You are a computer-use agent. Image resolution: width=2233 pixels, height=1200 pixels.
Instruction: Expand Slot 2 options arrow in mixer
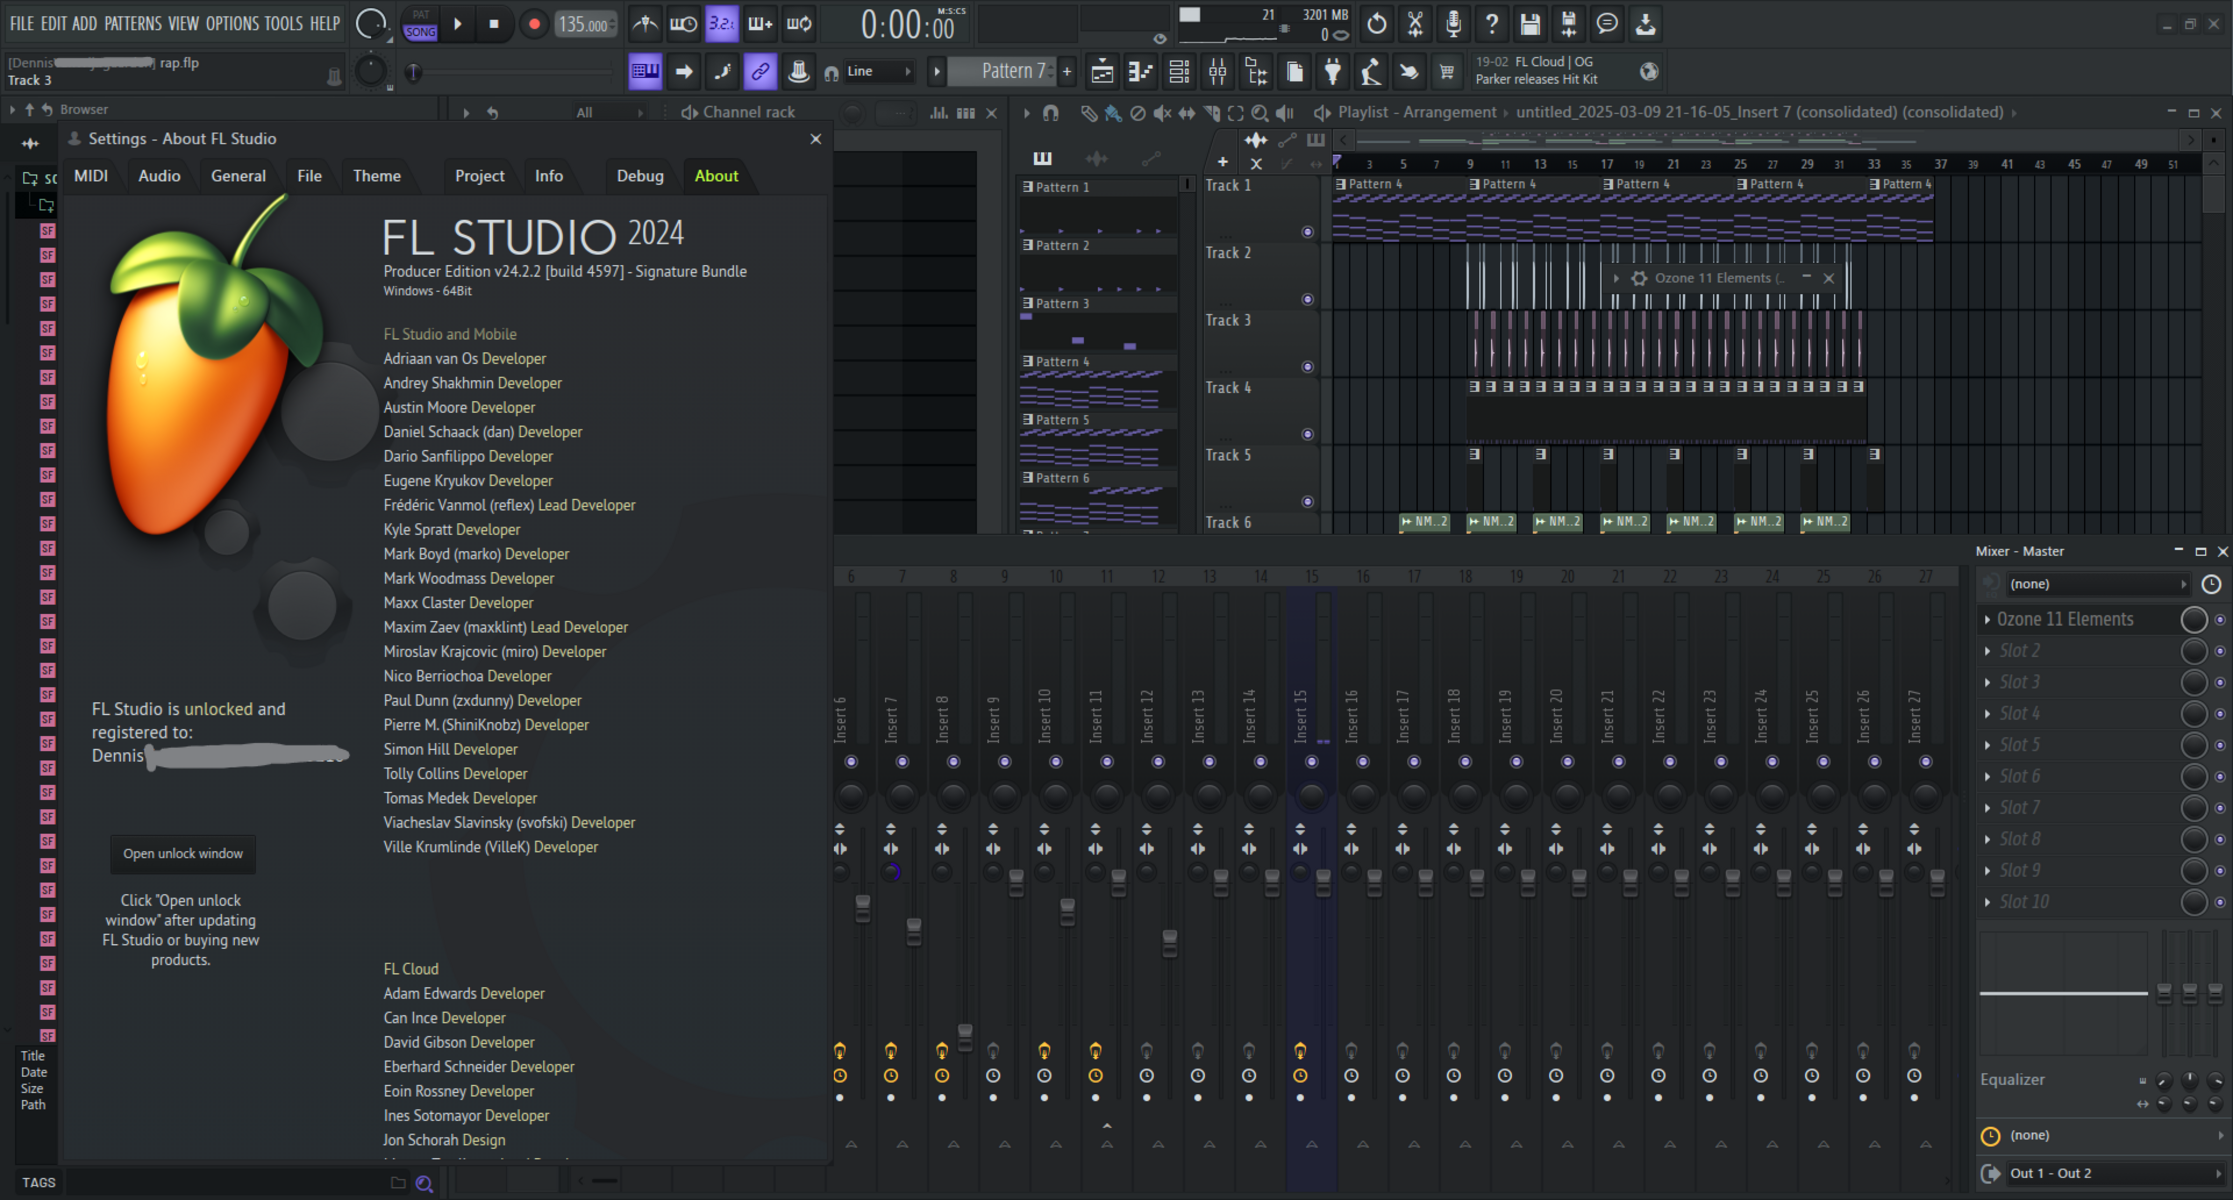coord(1987,651)
